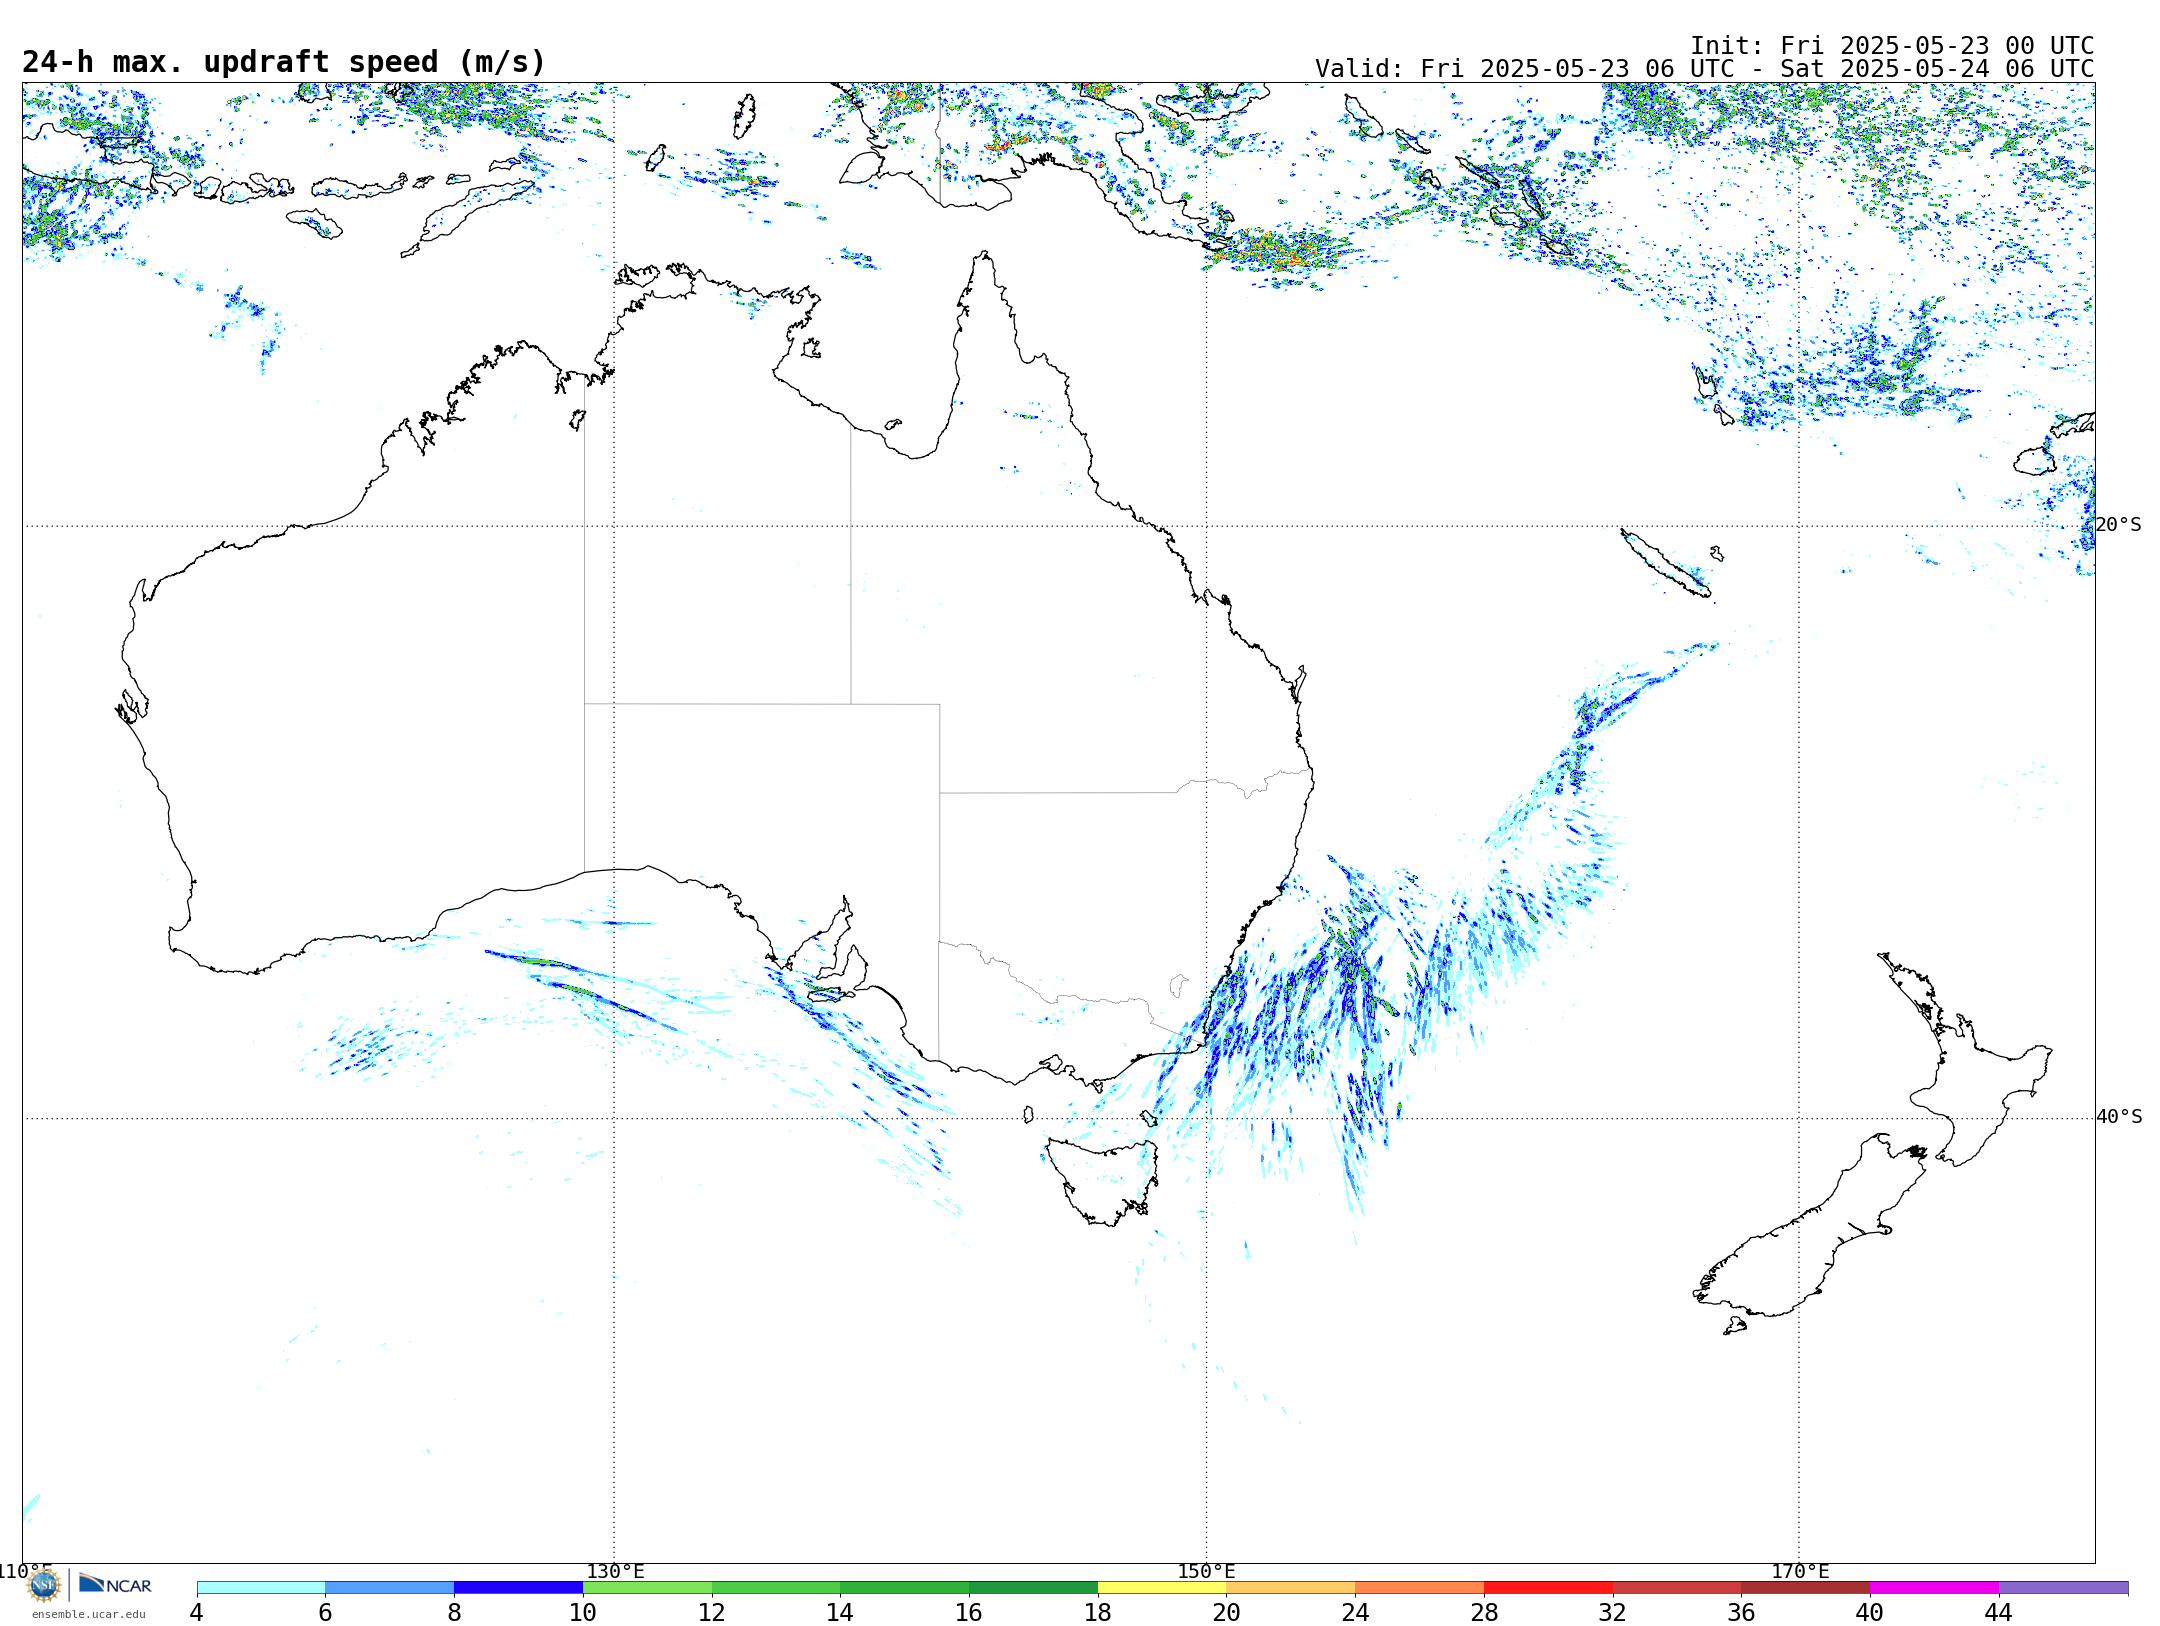Click the colorbar tick label '4'

point(197,1613)
